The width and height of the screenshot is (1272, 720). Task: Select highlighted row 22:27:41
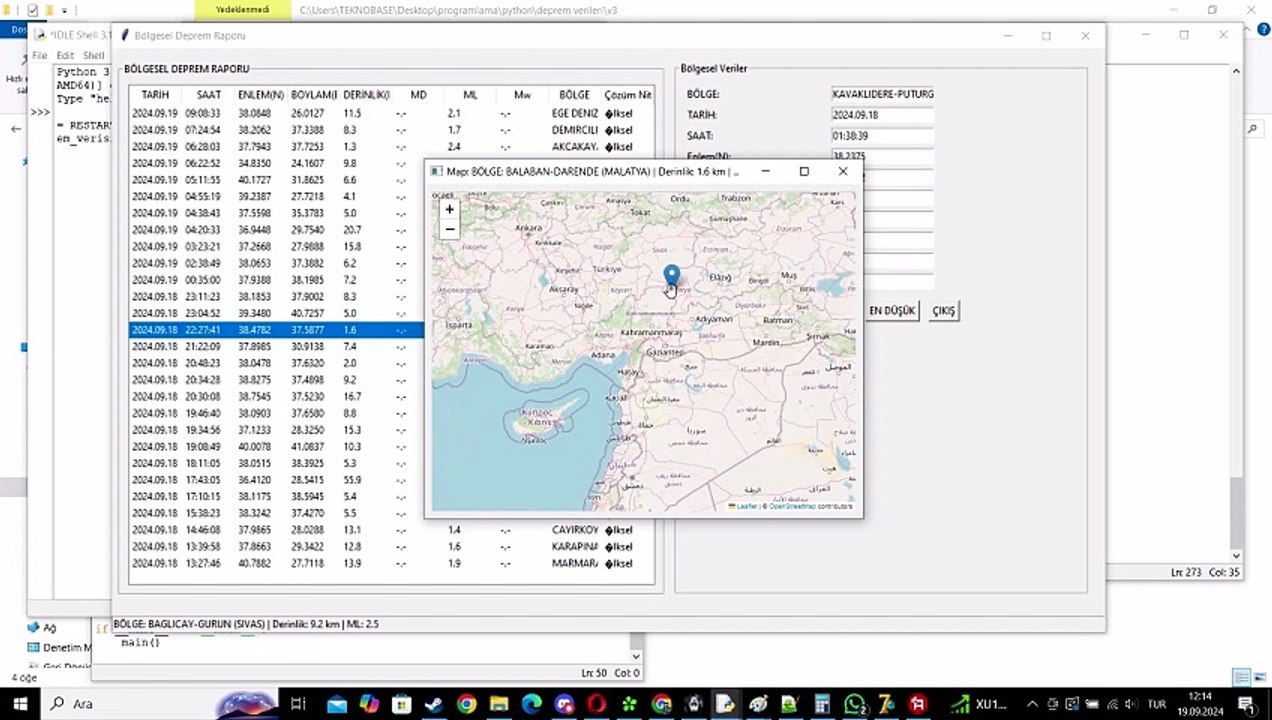tap(277, 330)
